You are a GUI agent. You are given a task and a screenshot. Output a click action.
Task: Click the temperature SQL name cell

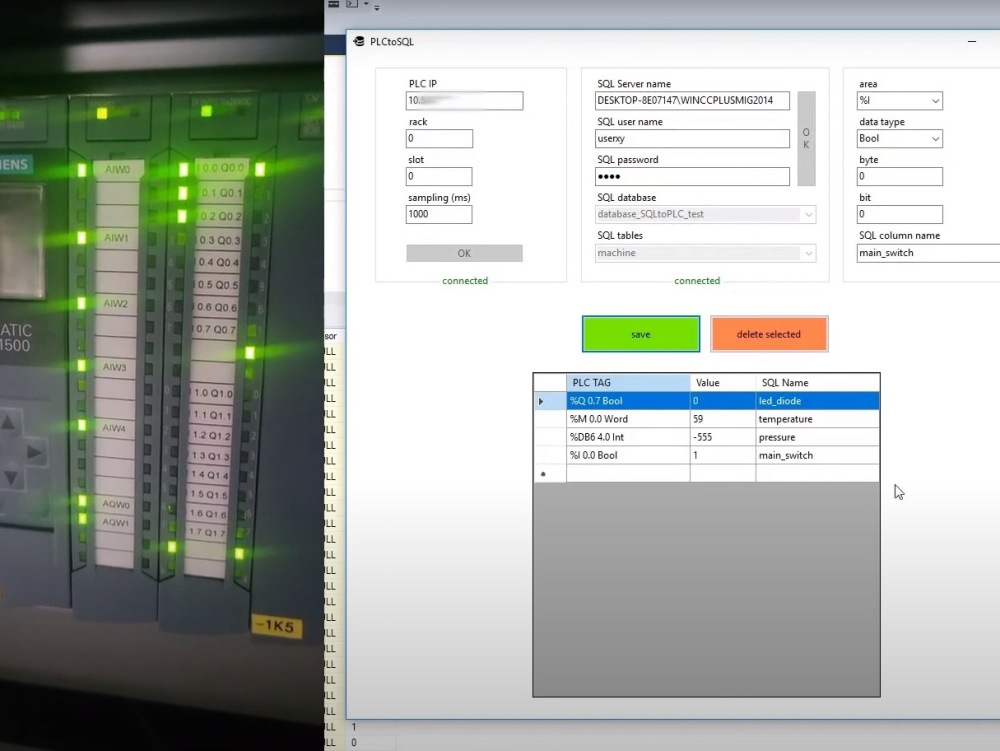(818, 419)
